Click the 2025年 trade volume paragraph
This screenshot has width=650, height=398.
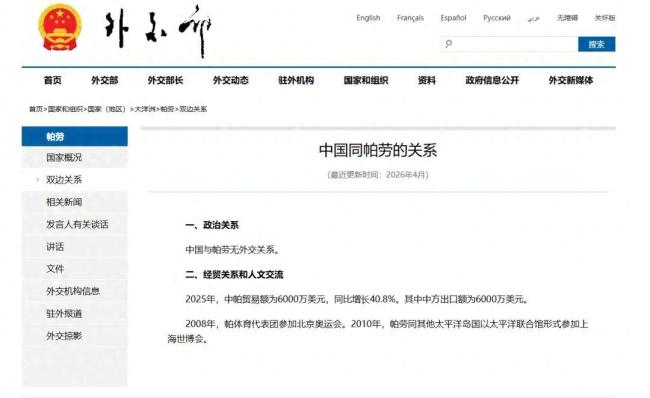pos(358,299)
